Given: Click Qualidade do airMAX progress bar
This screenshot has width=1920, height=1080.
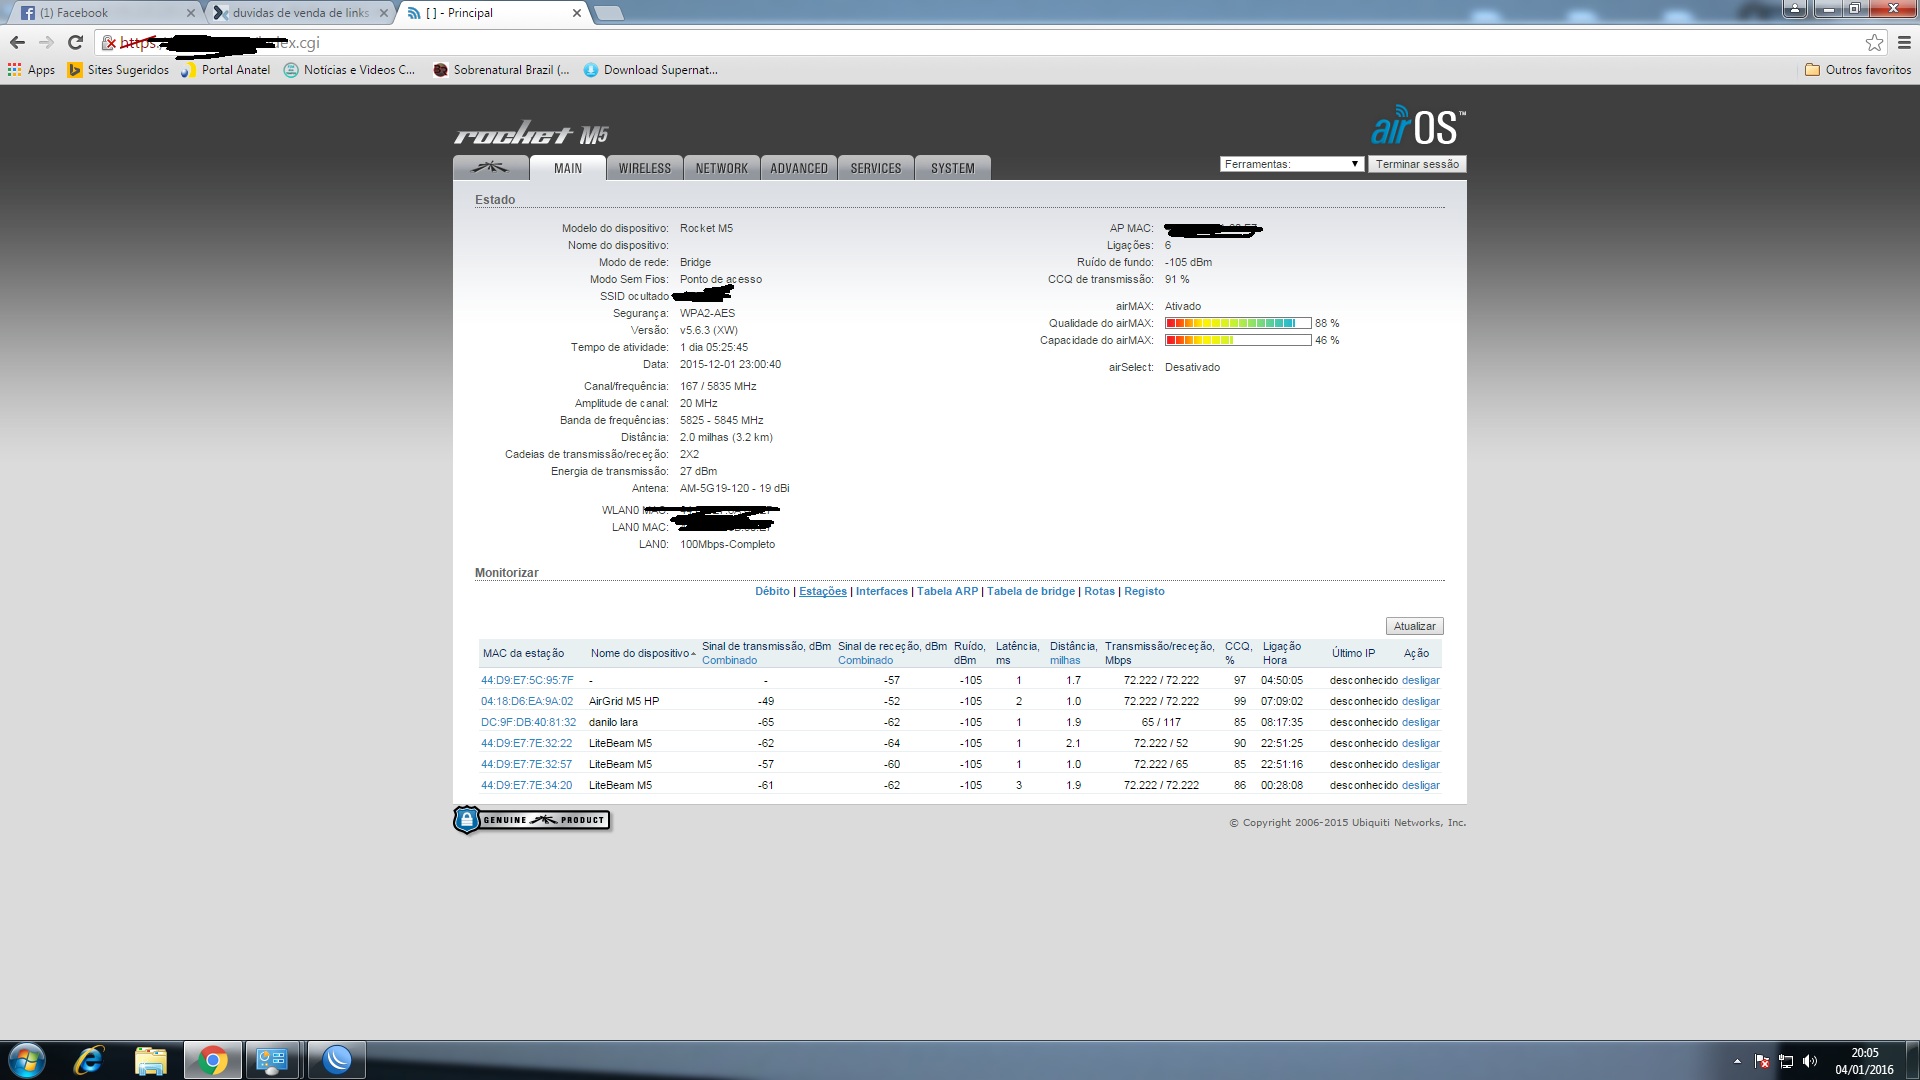Looking at the screenshot, I should point(1238,323).
